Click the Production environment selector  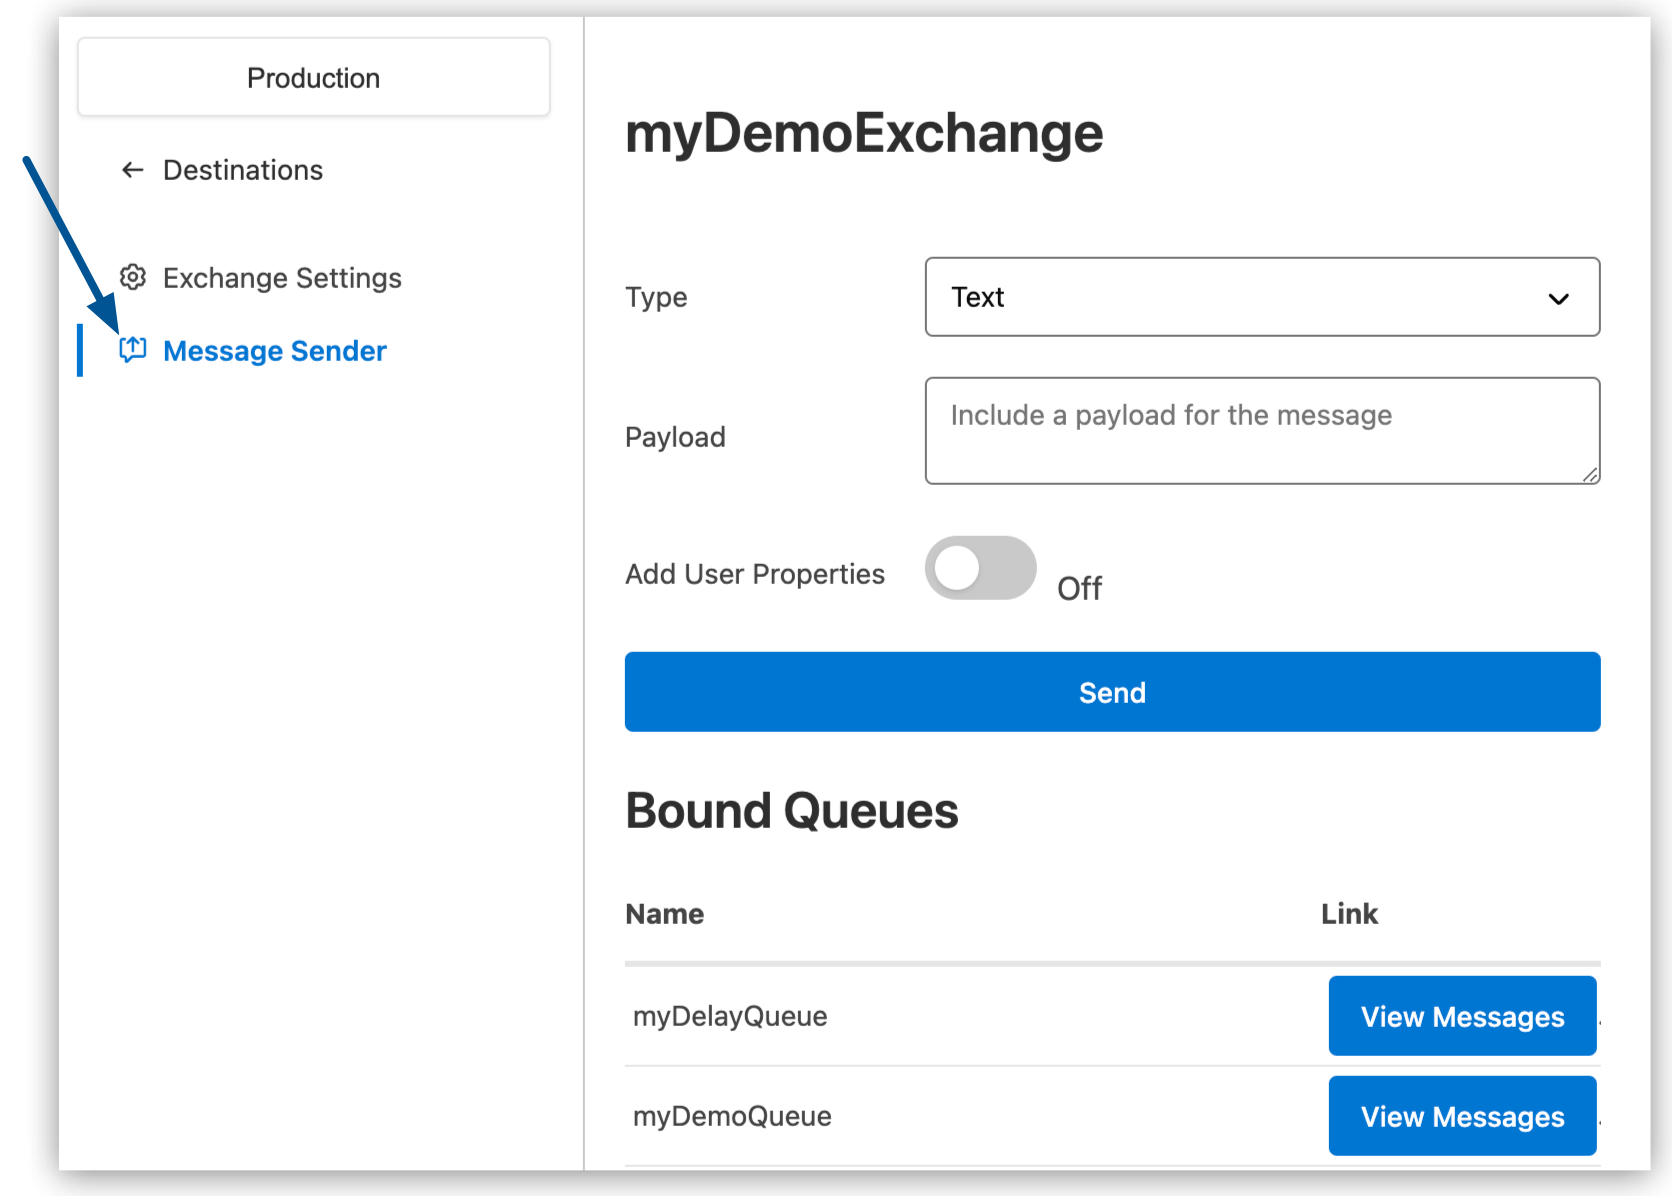point(313,77)
